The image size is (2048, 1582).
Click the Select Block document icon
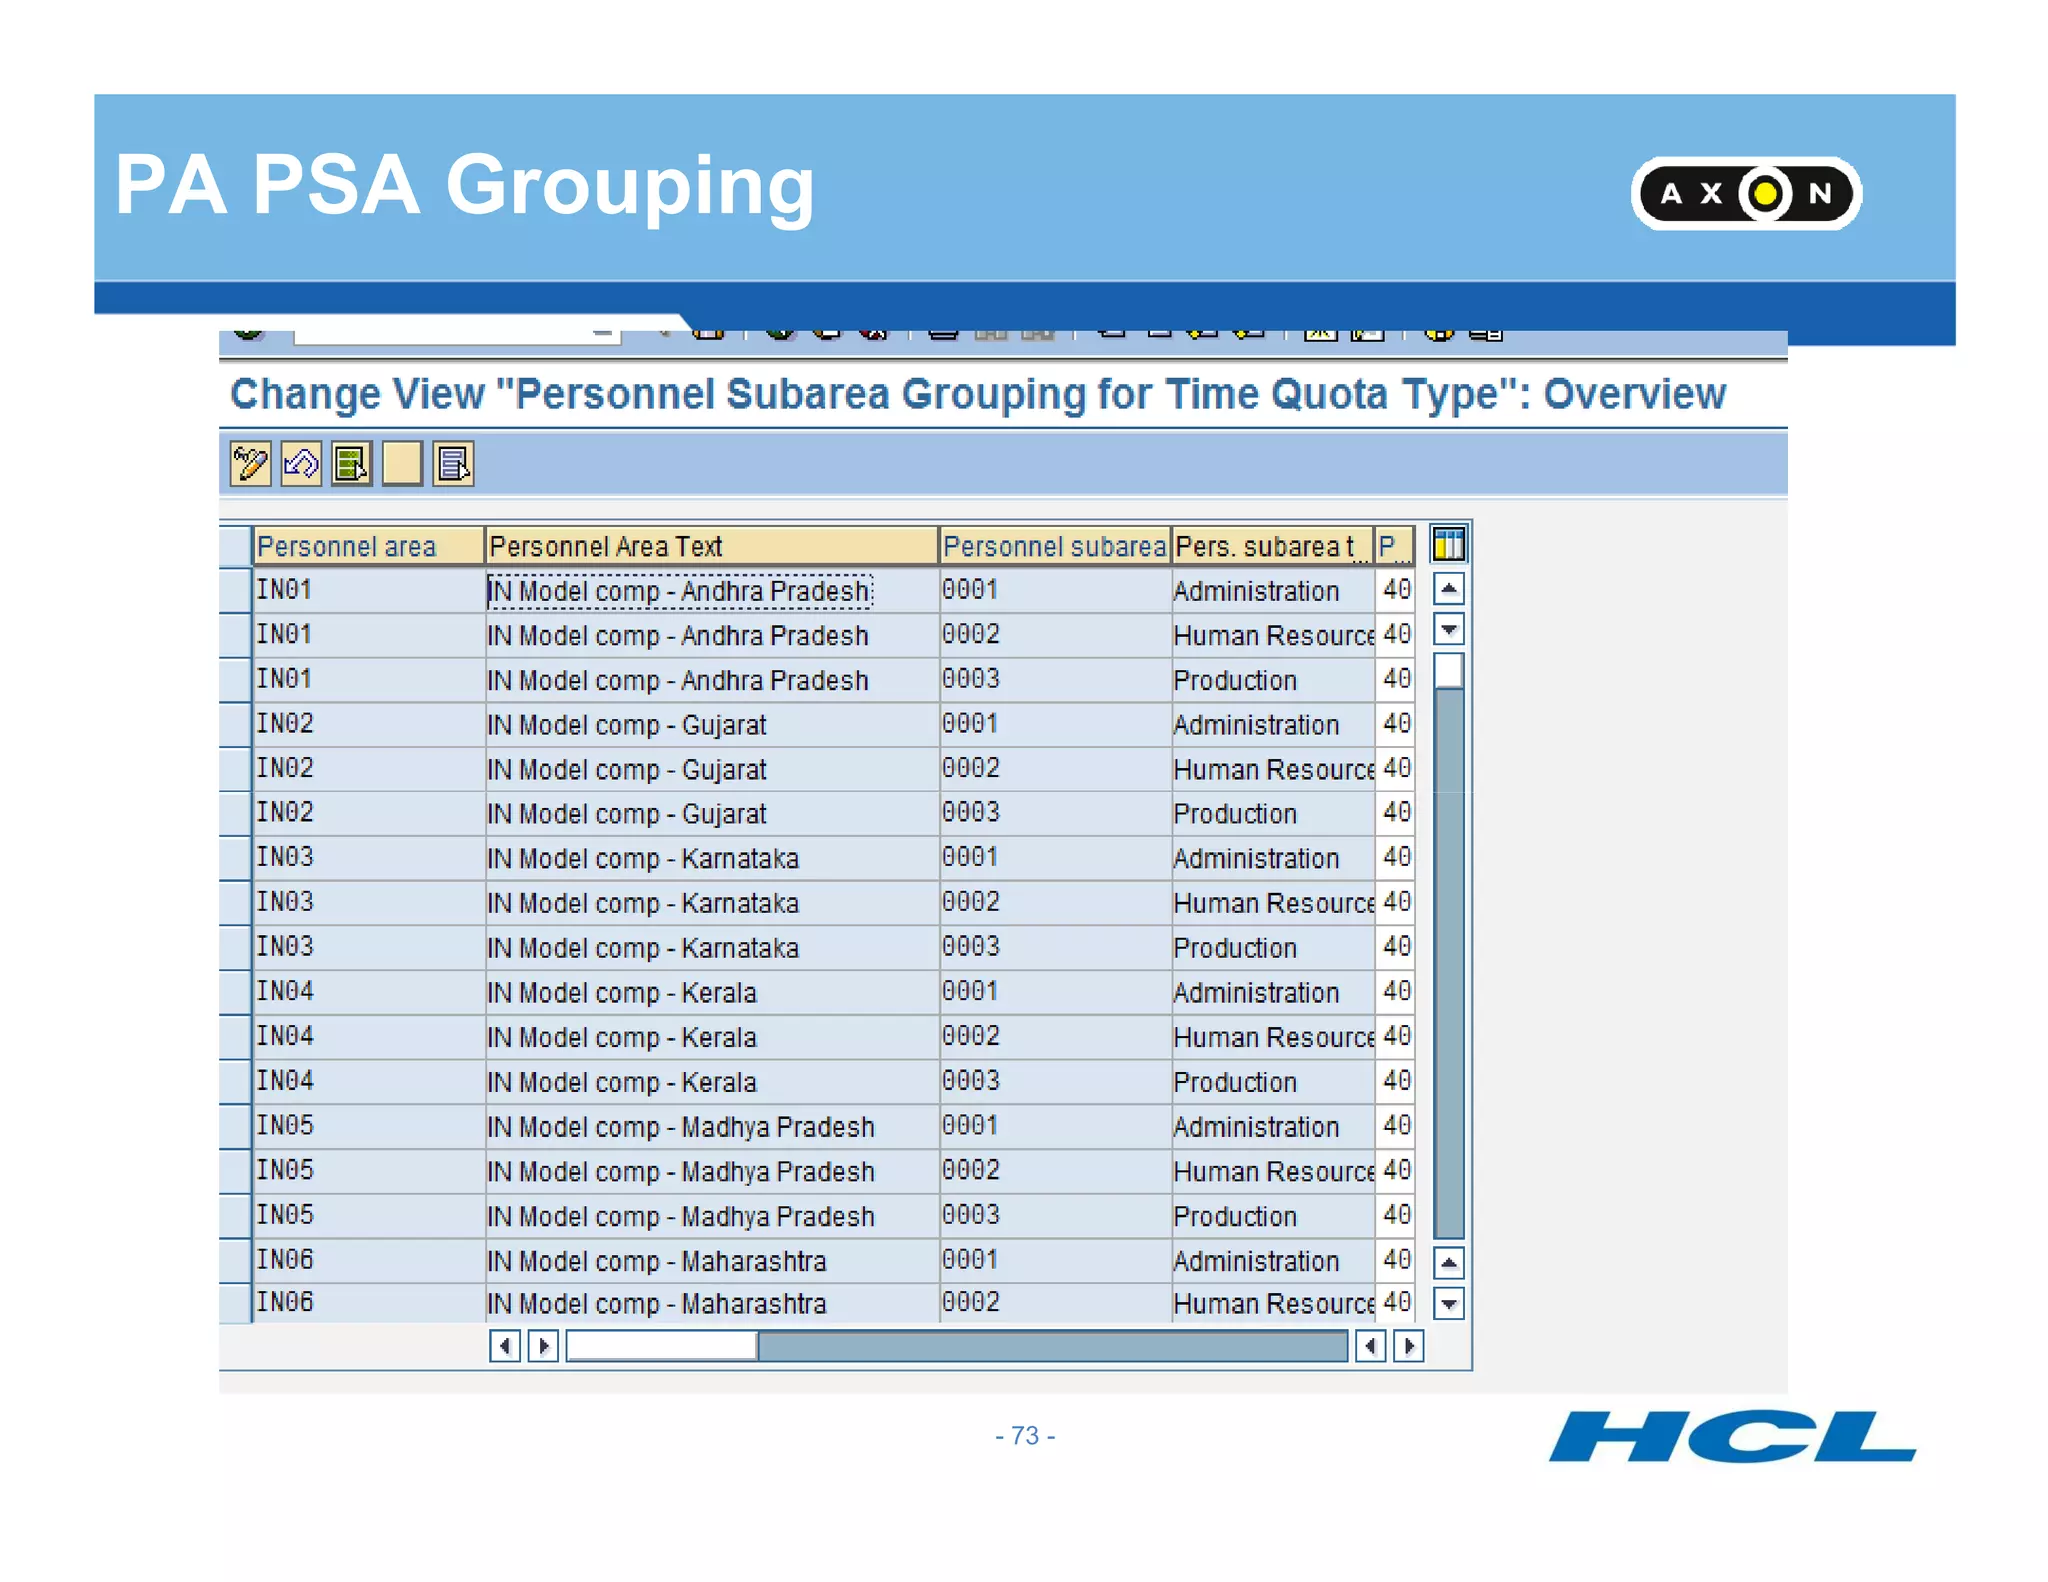click(453, 464)
